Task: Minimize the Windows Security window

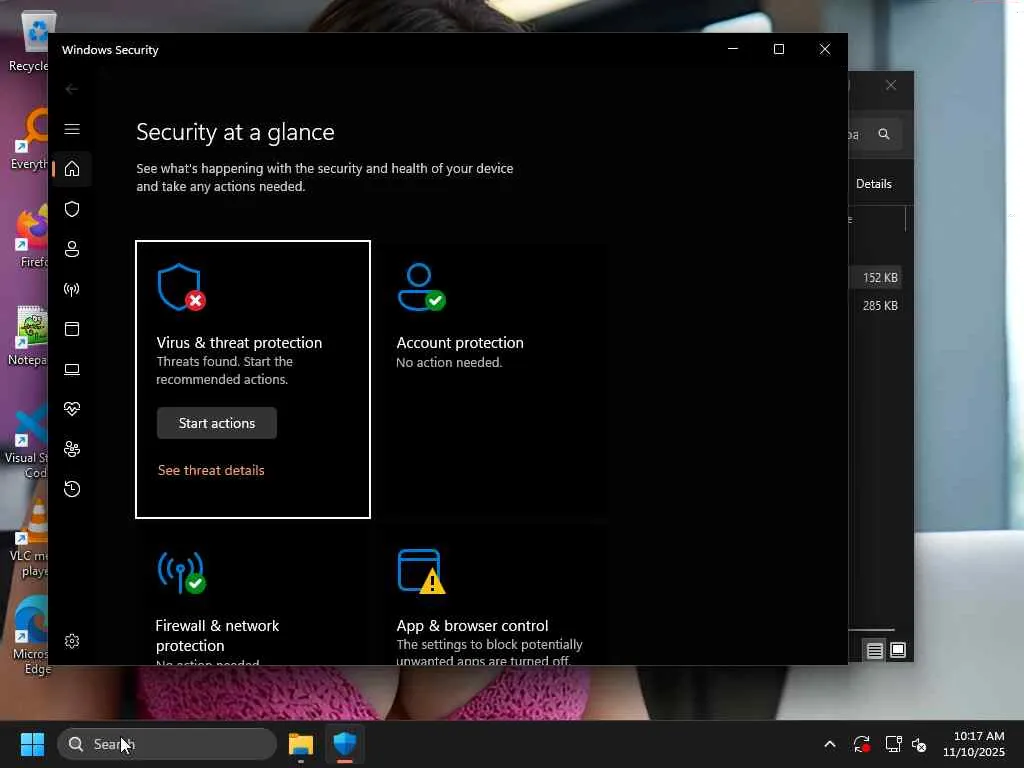Action: pyautogui.click(x=733, y=49)
